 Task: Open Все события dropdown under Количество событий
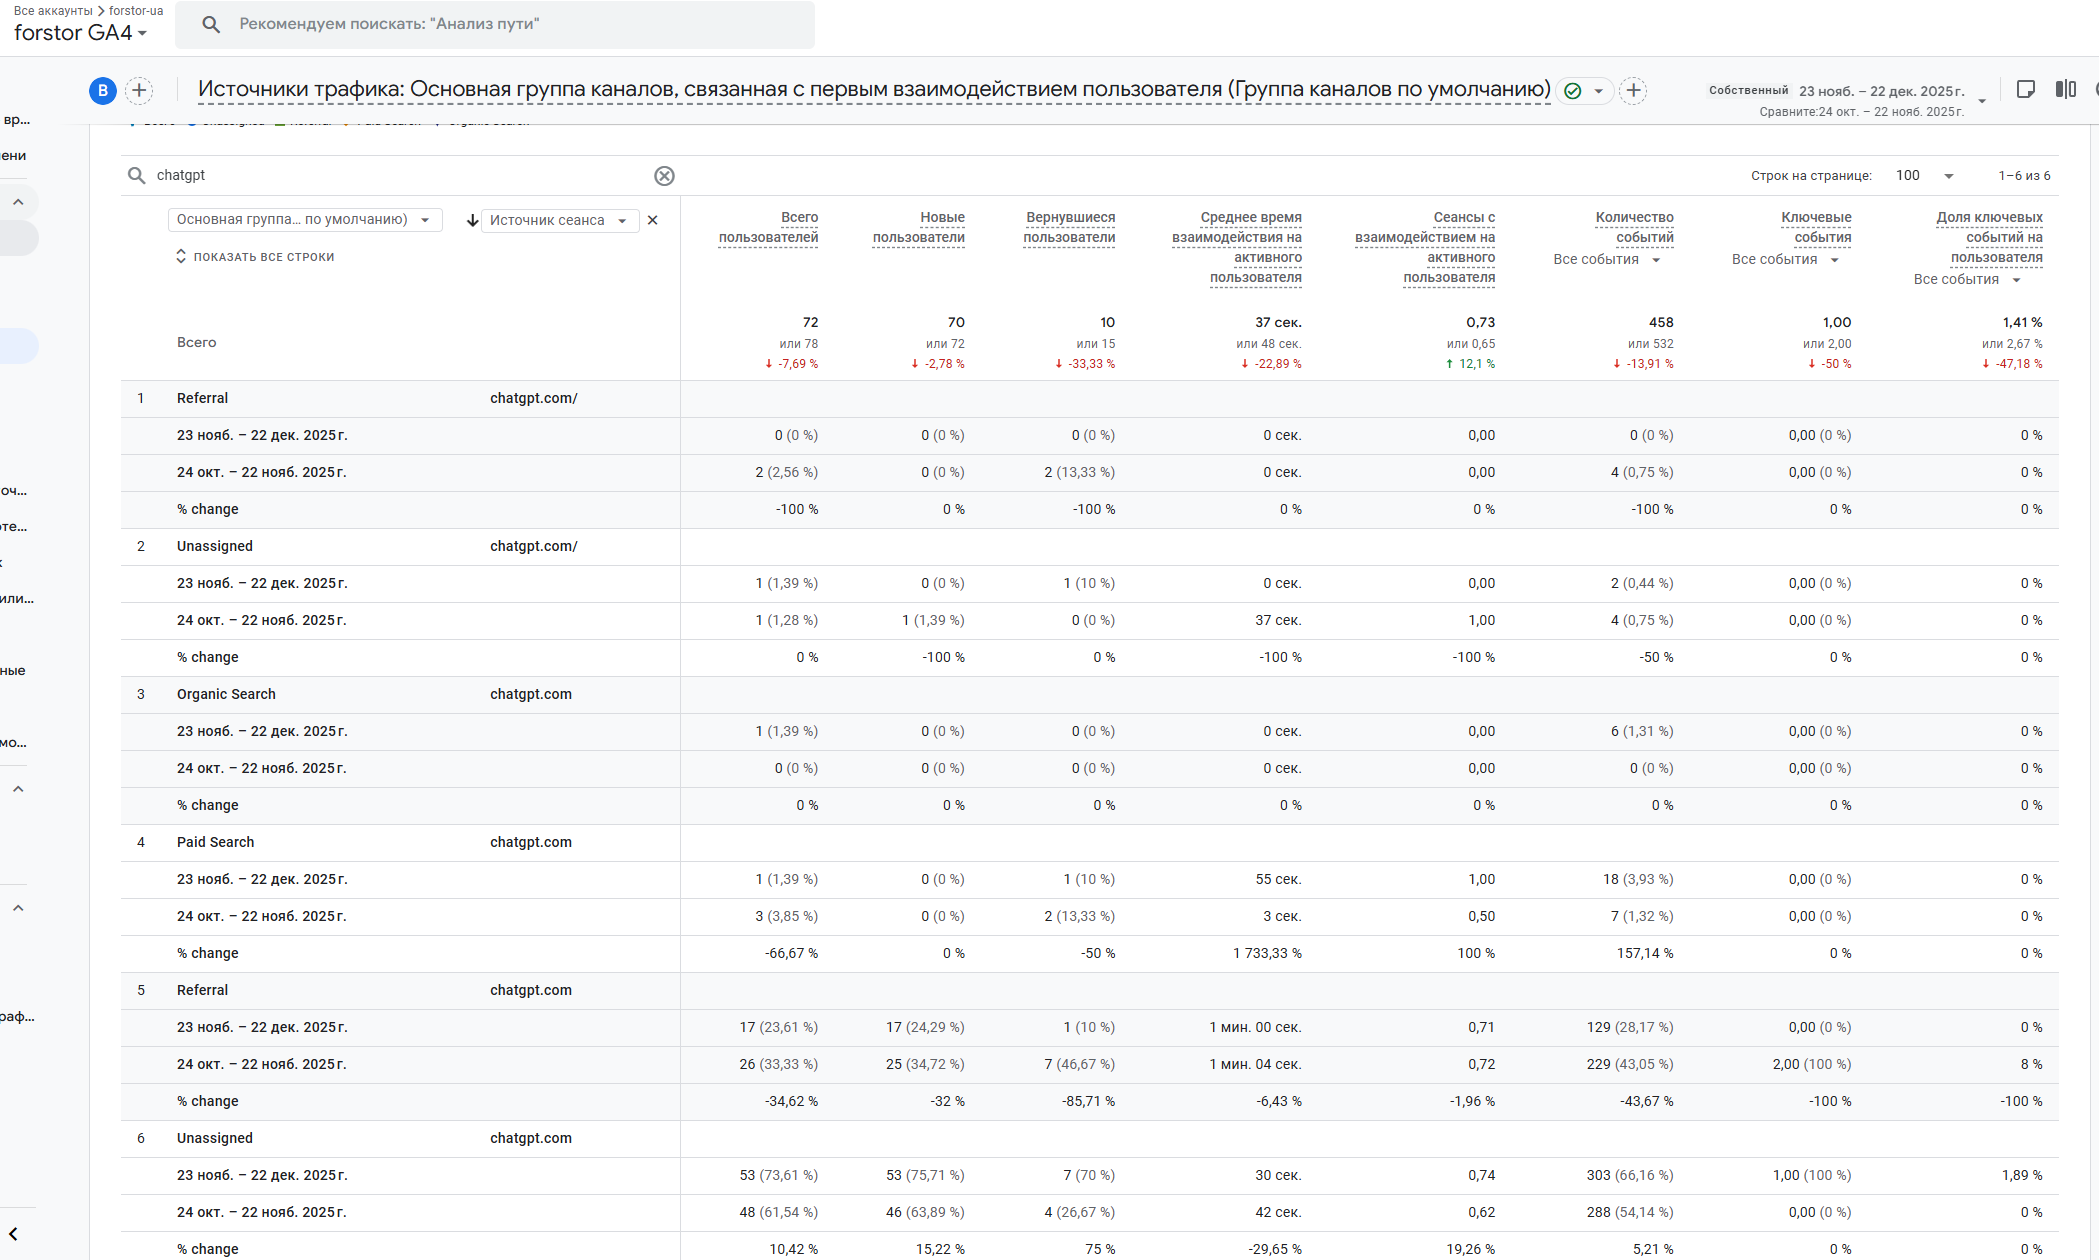point(1606,260)
